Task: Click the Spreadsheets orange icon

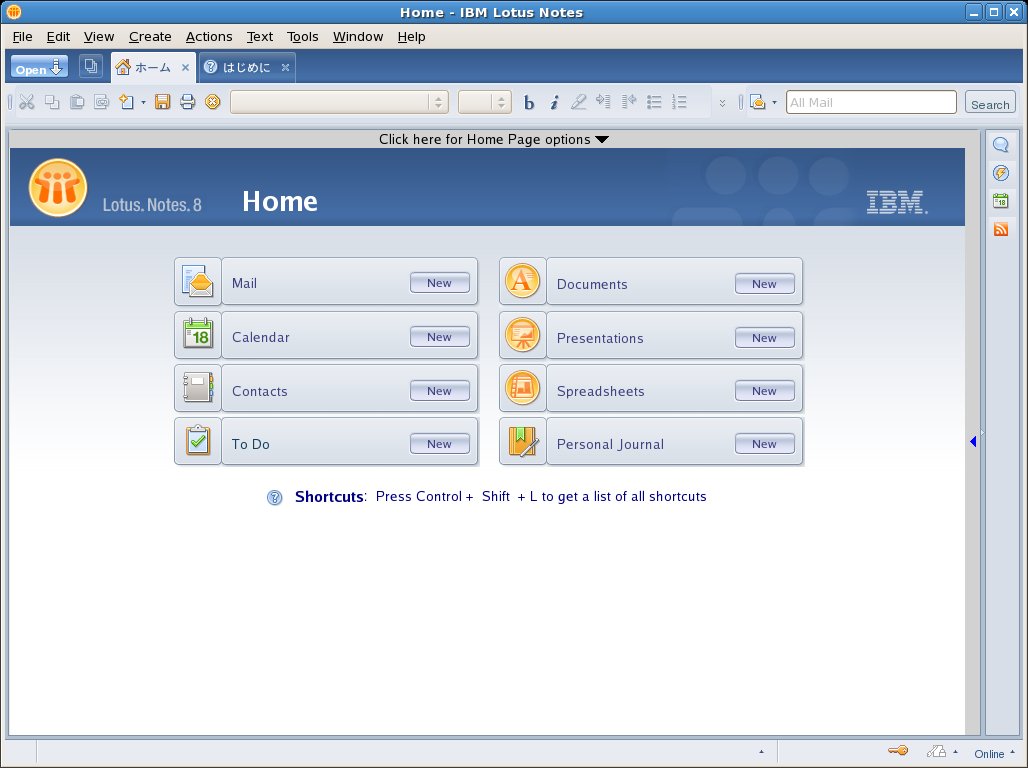Action: coord(523,388)
